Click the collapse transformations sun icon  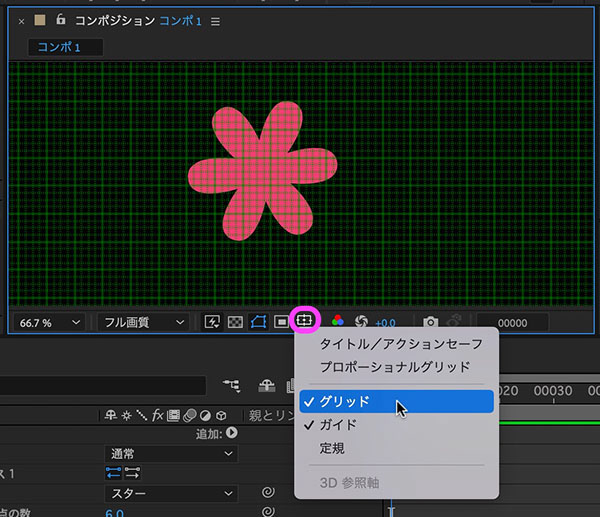click(x=126, y=416)
